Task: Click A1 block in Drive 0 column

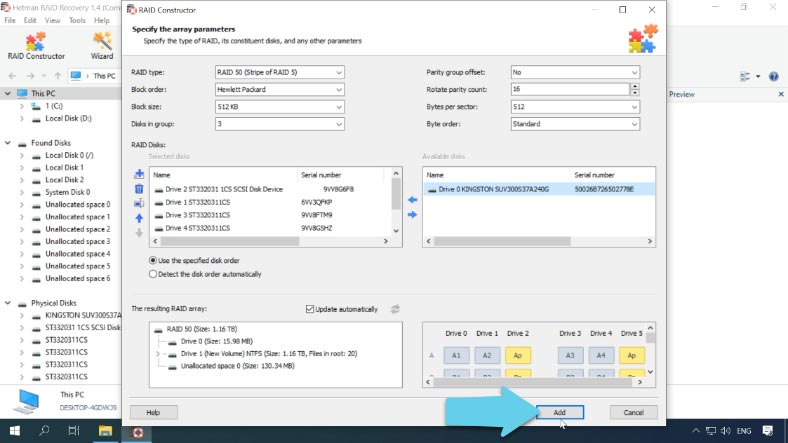Action: pyautogui.click(x=456, y=356)
